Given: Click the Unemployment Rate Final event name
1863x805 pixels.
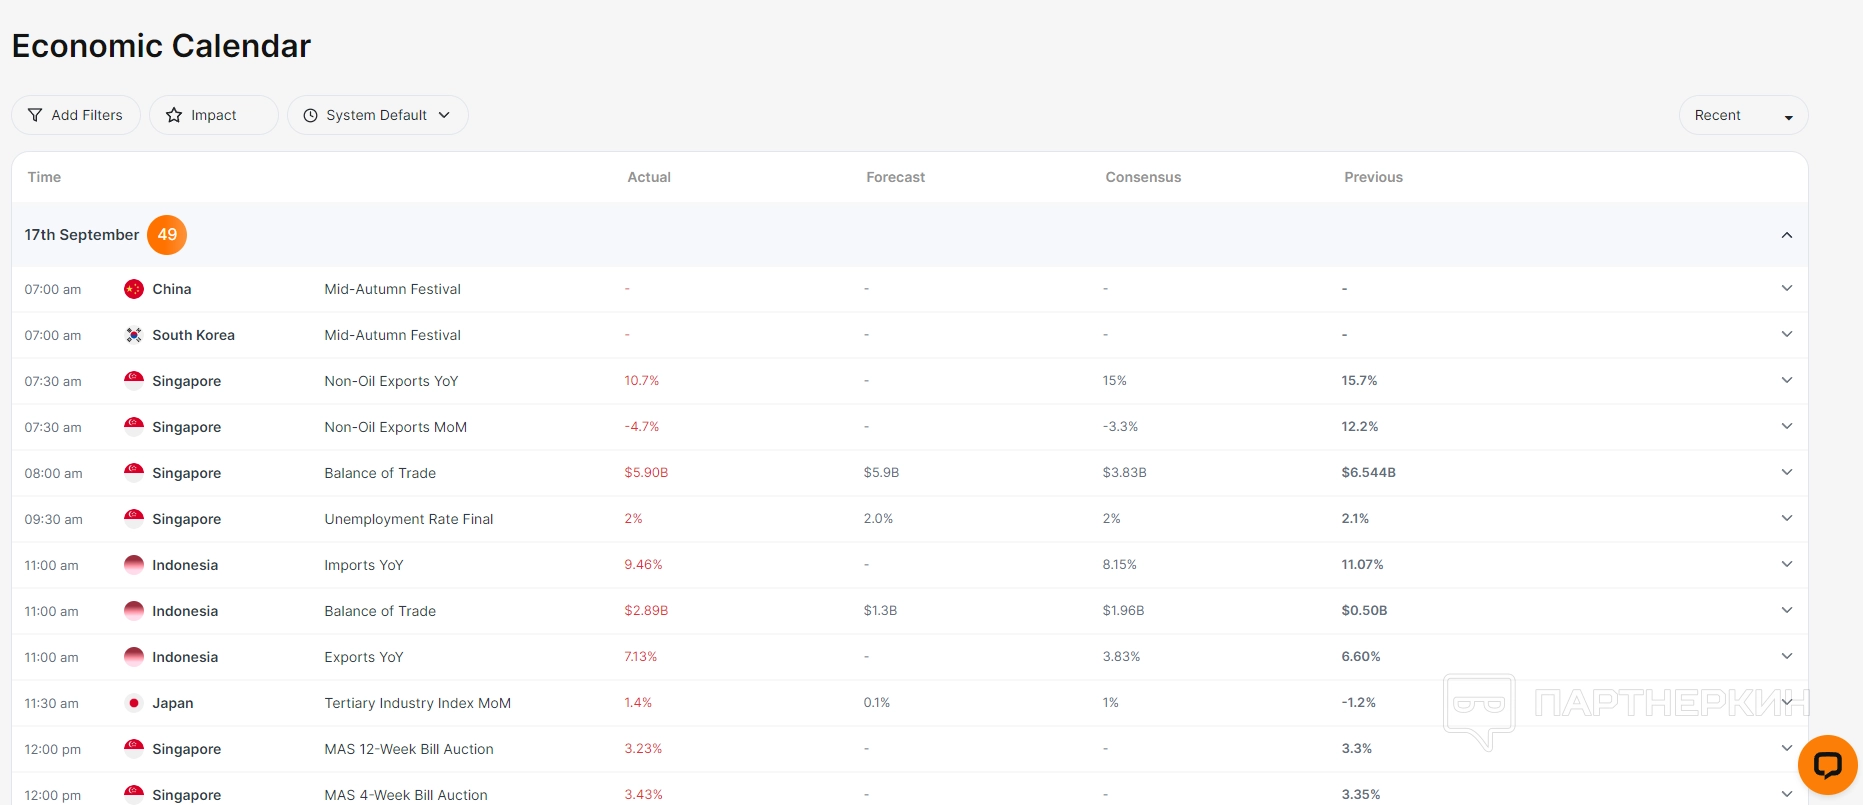Looking at the screenshot, I should (x=409, y=519).
